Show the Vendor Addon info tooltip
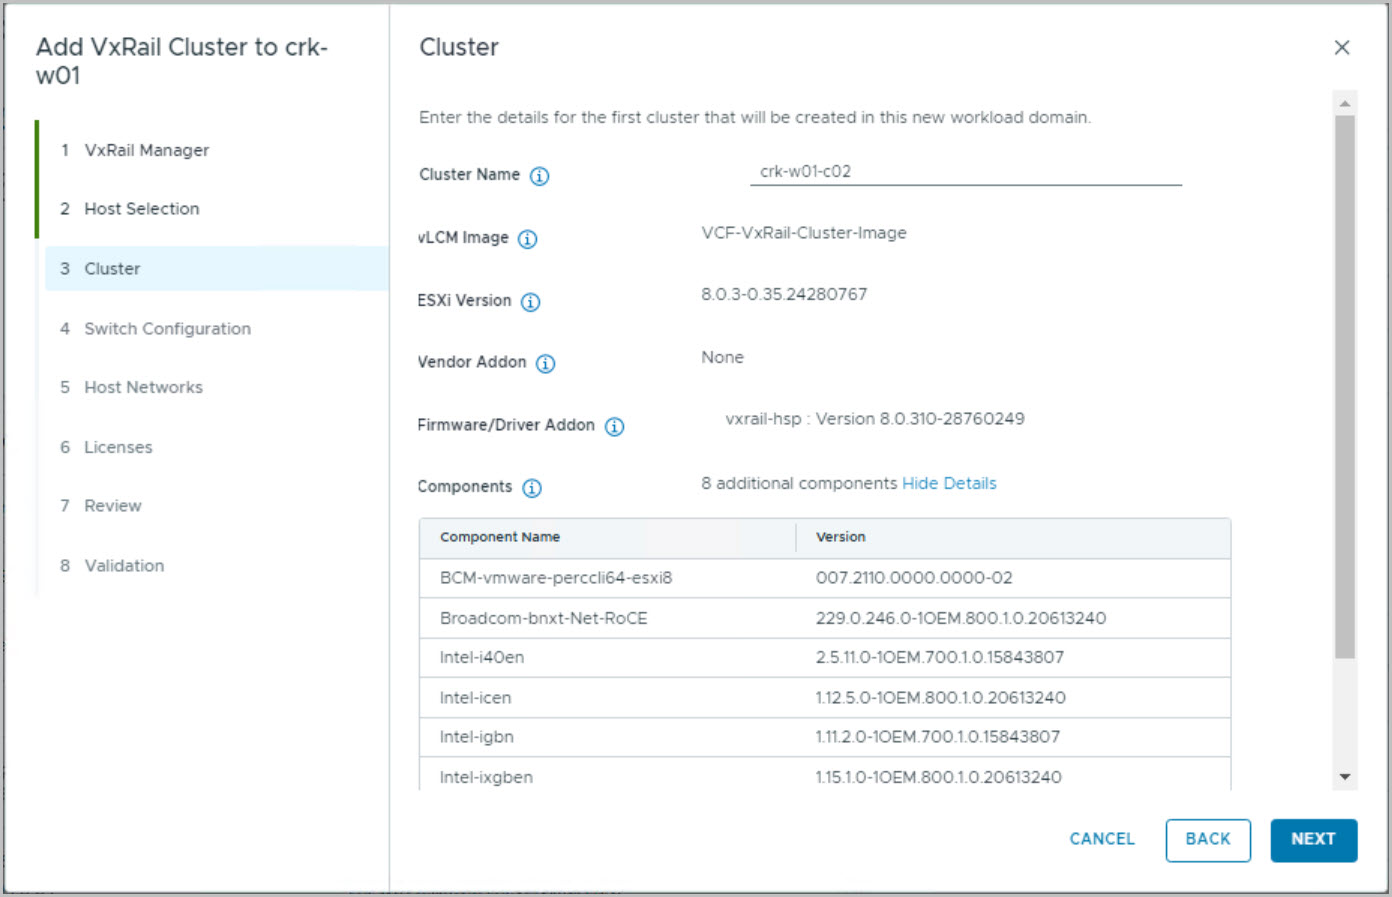This screenshot has height=897, width=1392. pos(545,364)
